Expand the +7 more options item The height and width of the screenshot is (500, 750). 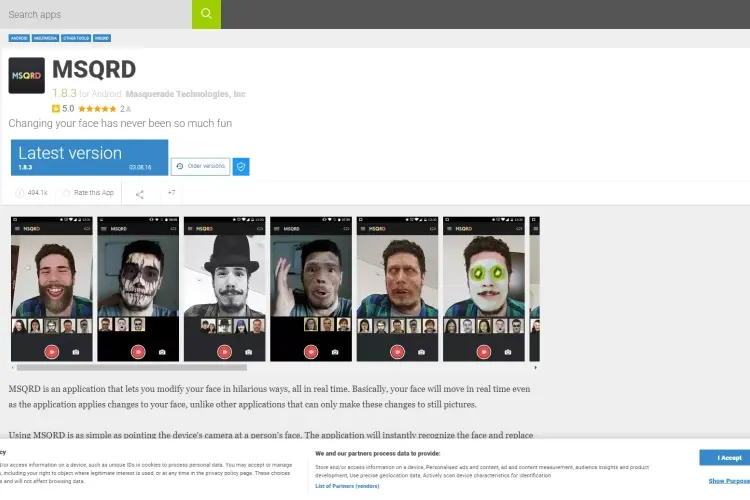[171, 192]
